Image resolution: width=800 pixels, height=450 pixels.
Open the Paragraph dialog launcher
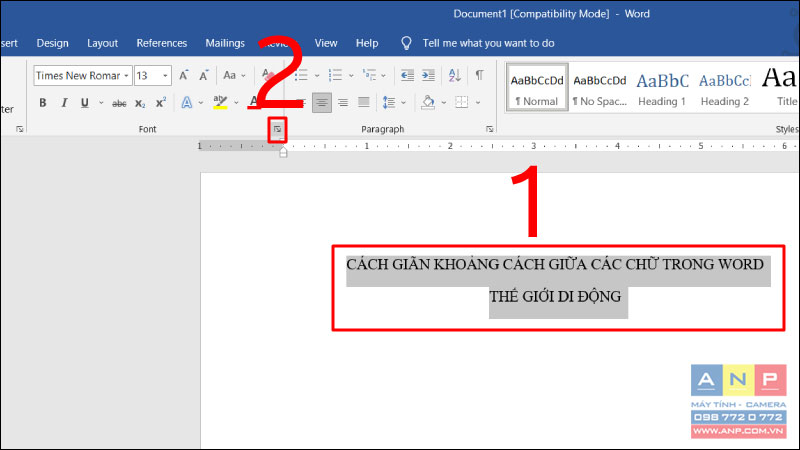tap(490, 130)
